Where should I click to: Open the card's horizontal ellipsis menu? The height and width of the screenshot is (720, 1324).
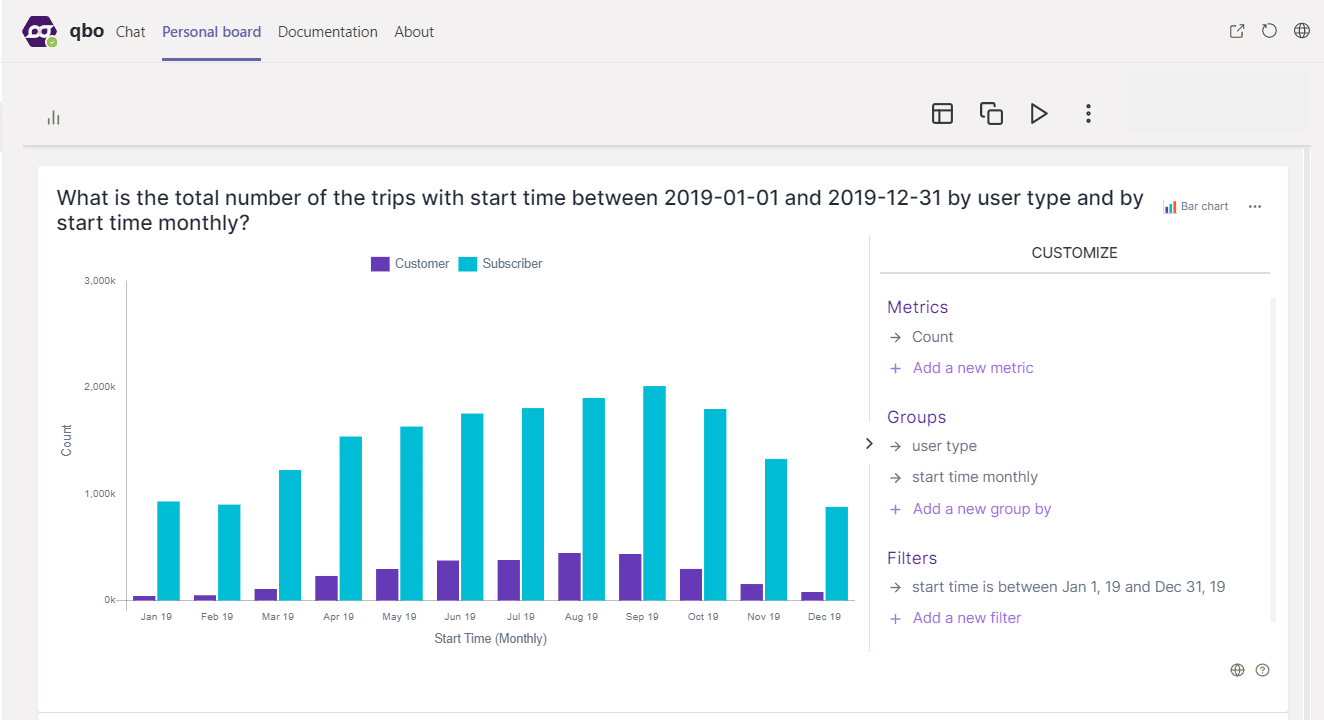click(1255, 206)
